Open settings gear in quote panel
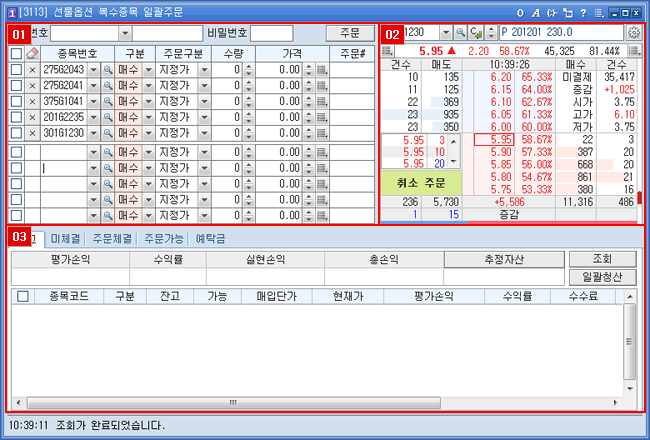This screenshot has width=650, height=440. pos(633,32)
